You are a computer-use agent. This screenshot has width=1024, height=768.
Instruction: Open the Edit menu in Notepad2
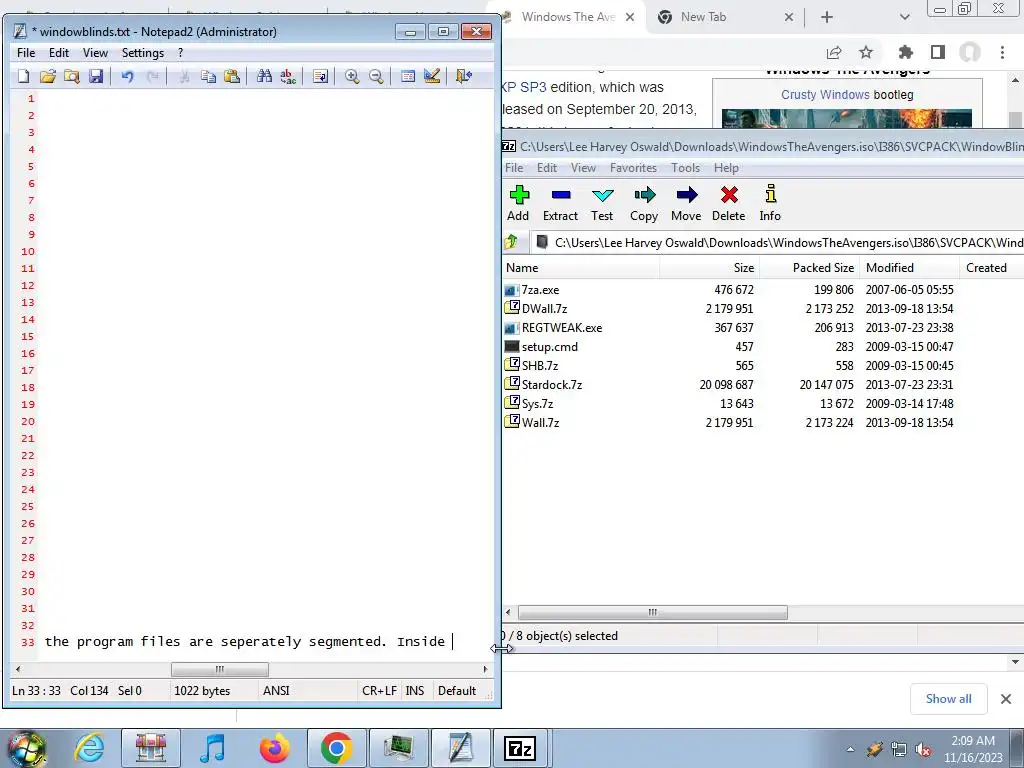pos(59,53)
